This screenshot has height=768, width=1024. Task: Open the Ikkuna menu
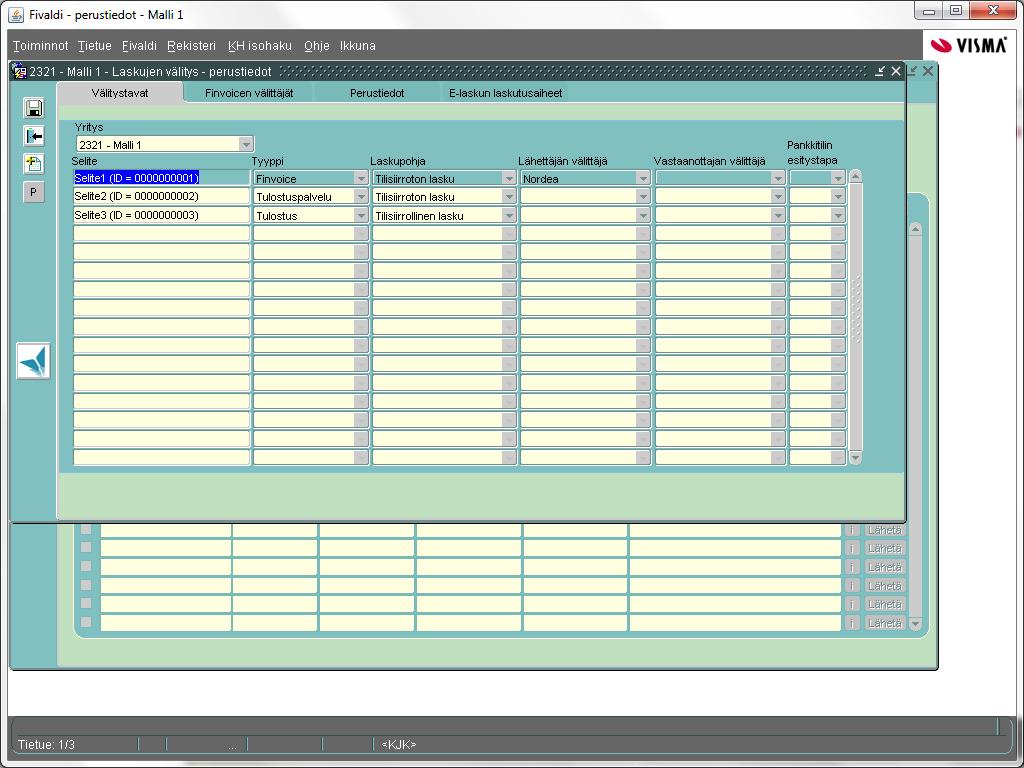(x=358, y=46)
